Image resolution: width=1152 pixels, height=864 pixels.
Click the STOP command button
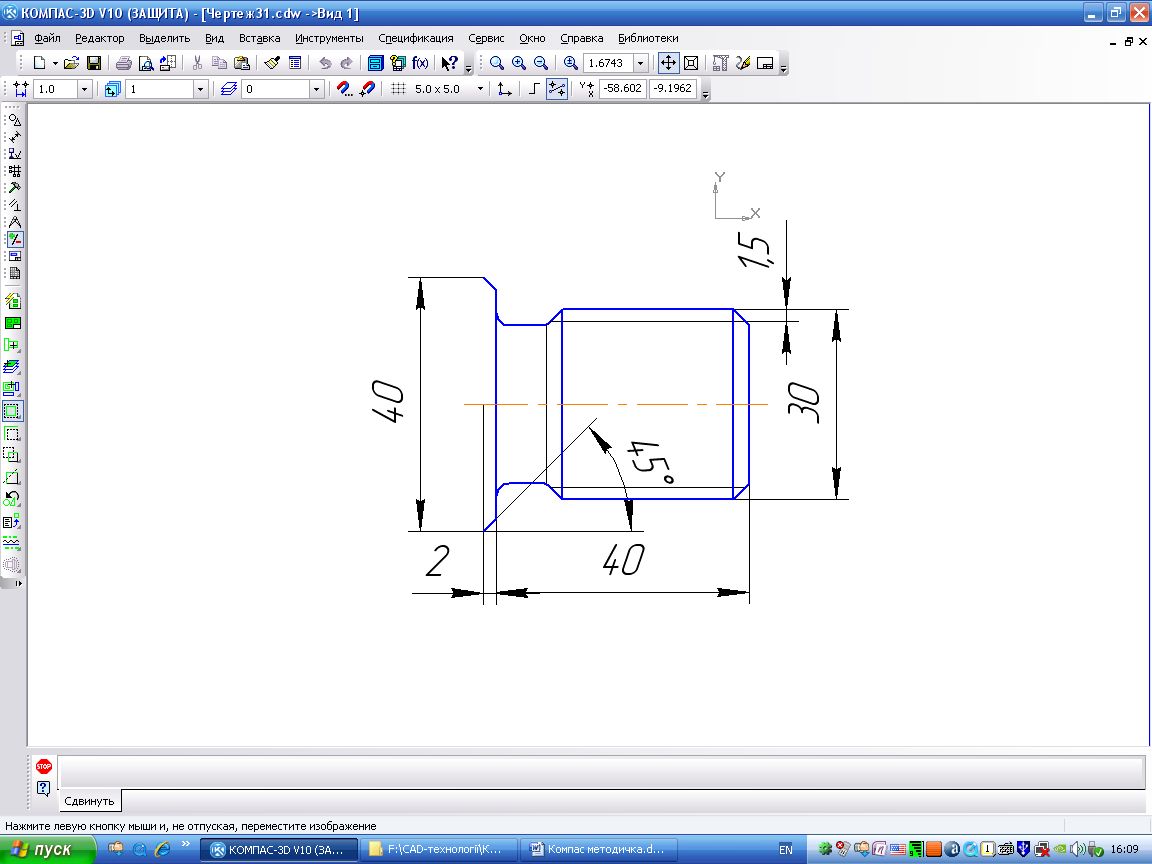[44, 766]
